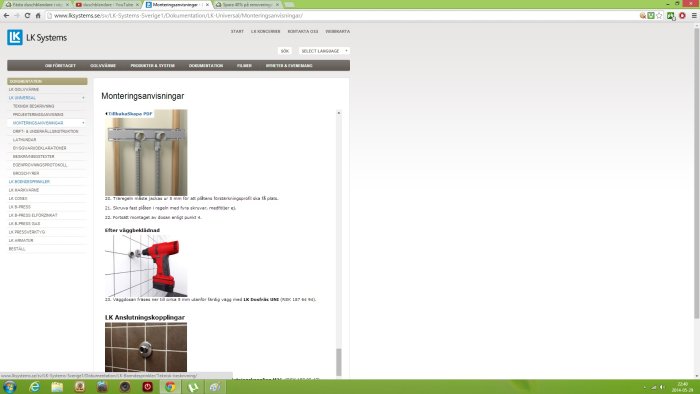Select Teknisk beskrivning in the sidebar
700x394 pixels.
(x=33, y=106)
